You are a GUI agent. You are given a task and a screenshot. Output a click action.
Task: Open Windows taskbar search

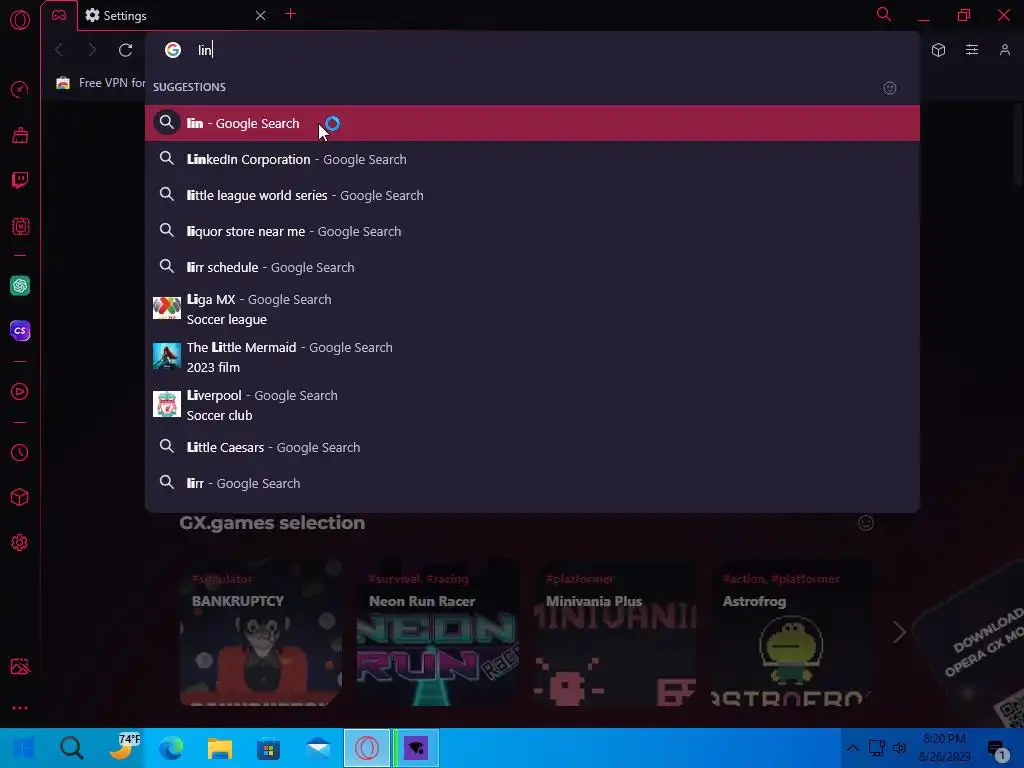(x=71, y=748)
